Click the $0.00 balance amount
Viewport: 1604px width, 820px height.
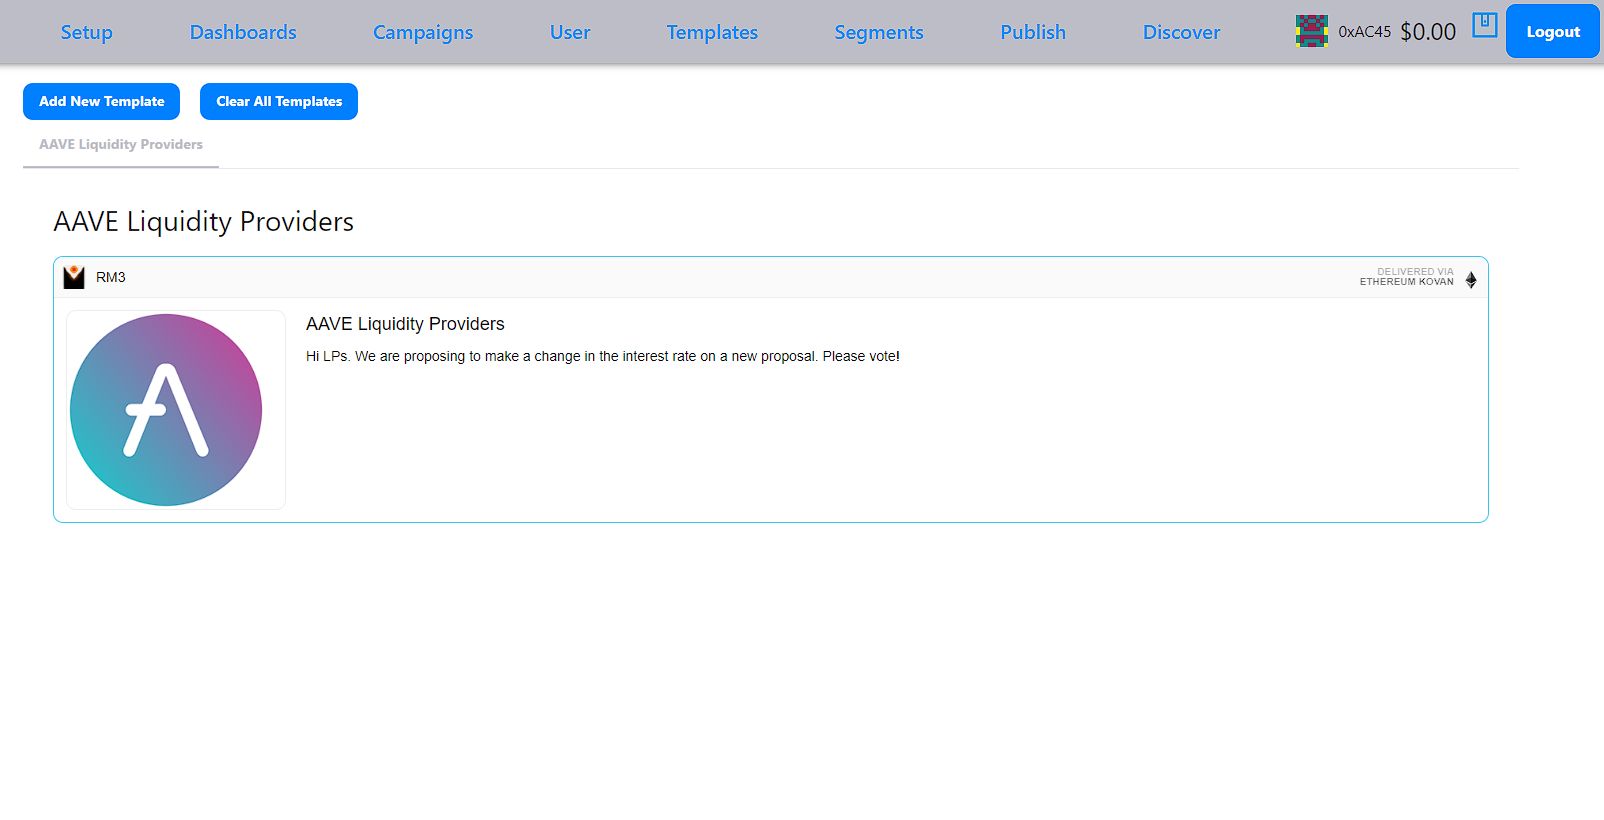pos(1428,32)
